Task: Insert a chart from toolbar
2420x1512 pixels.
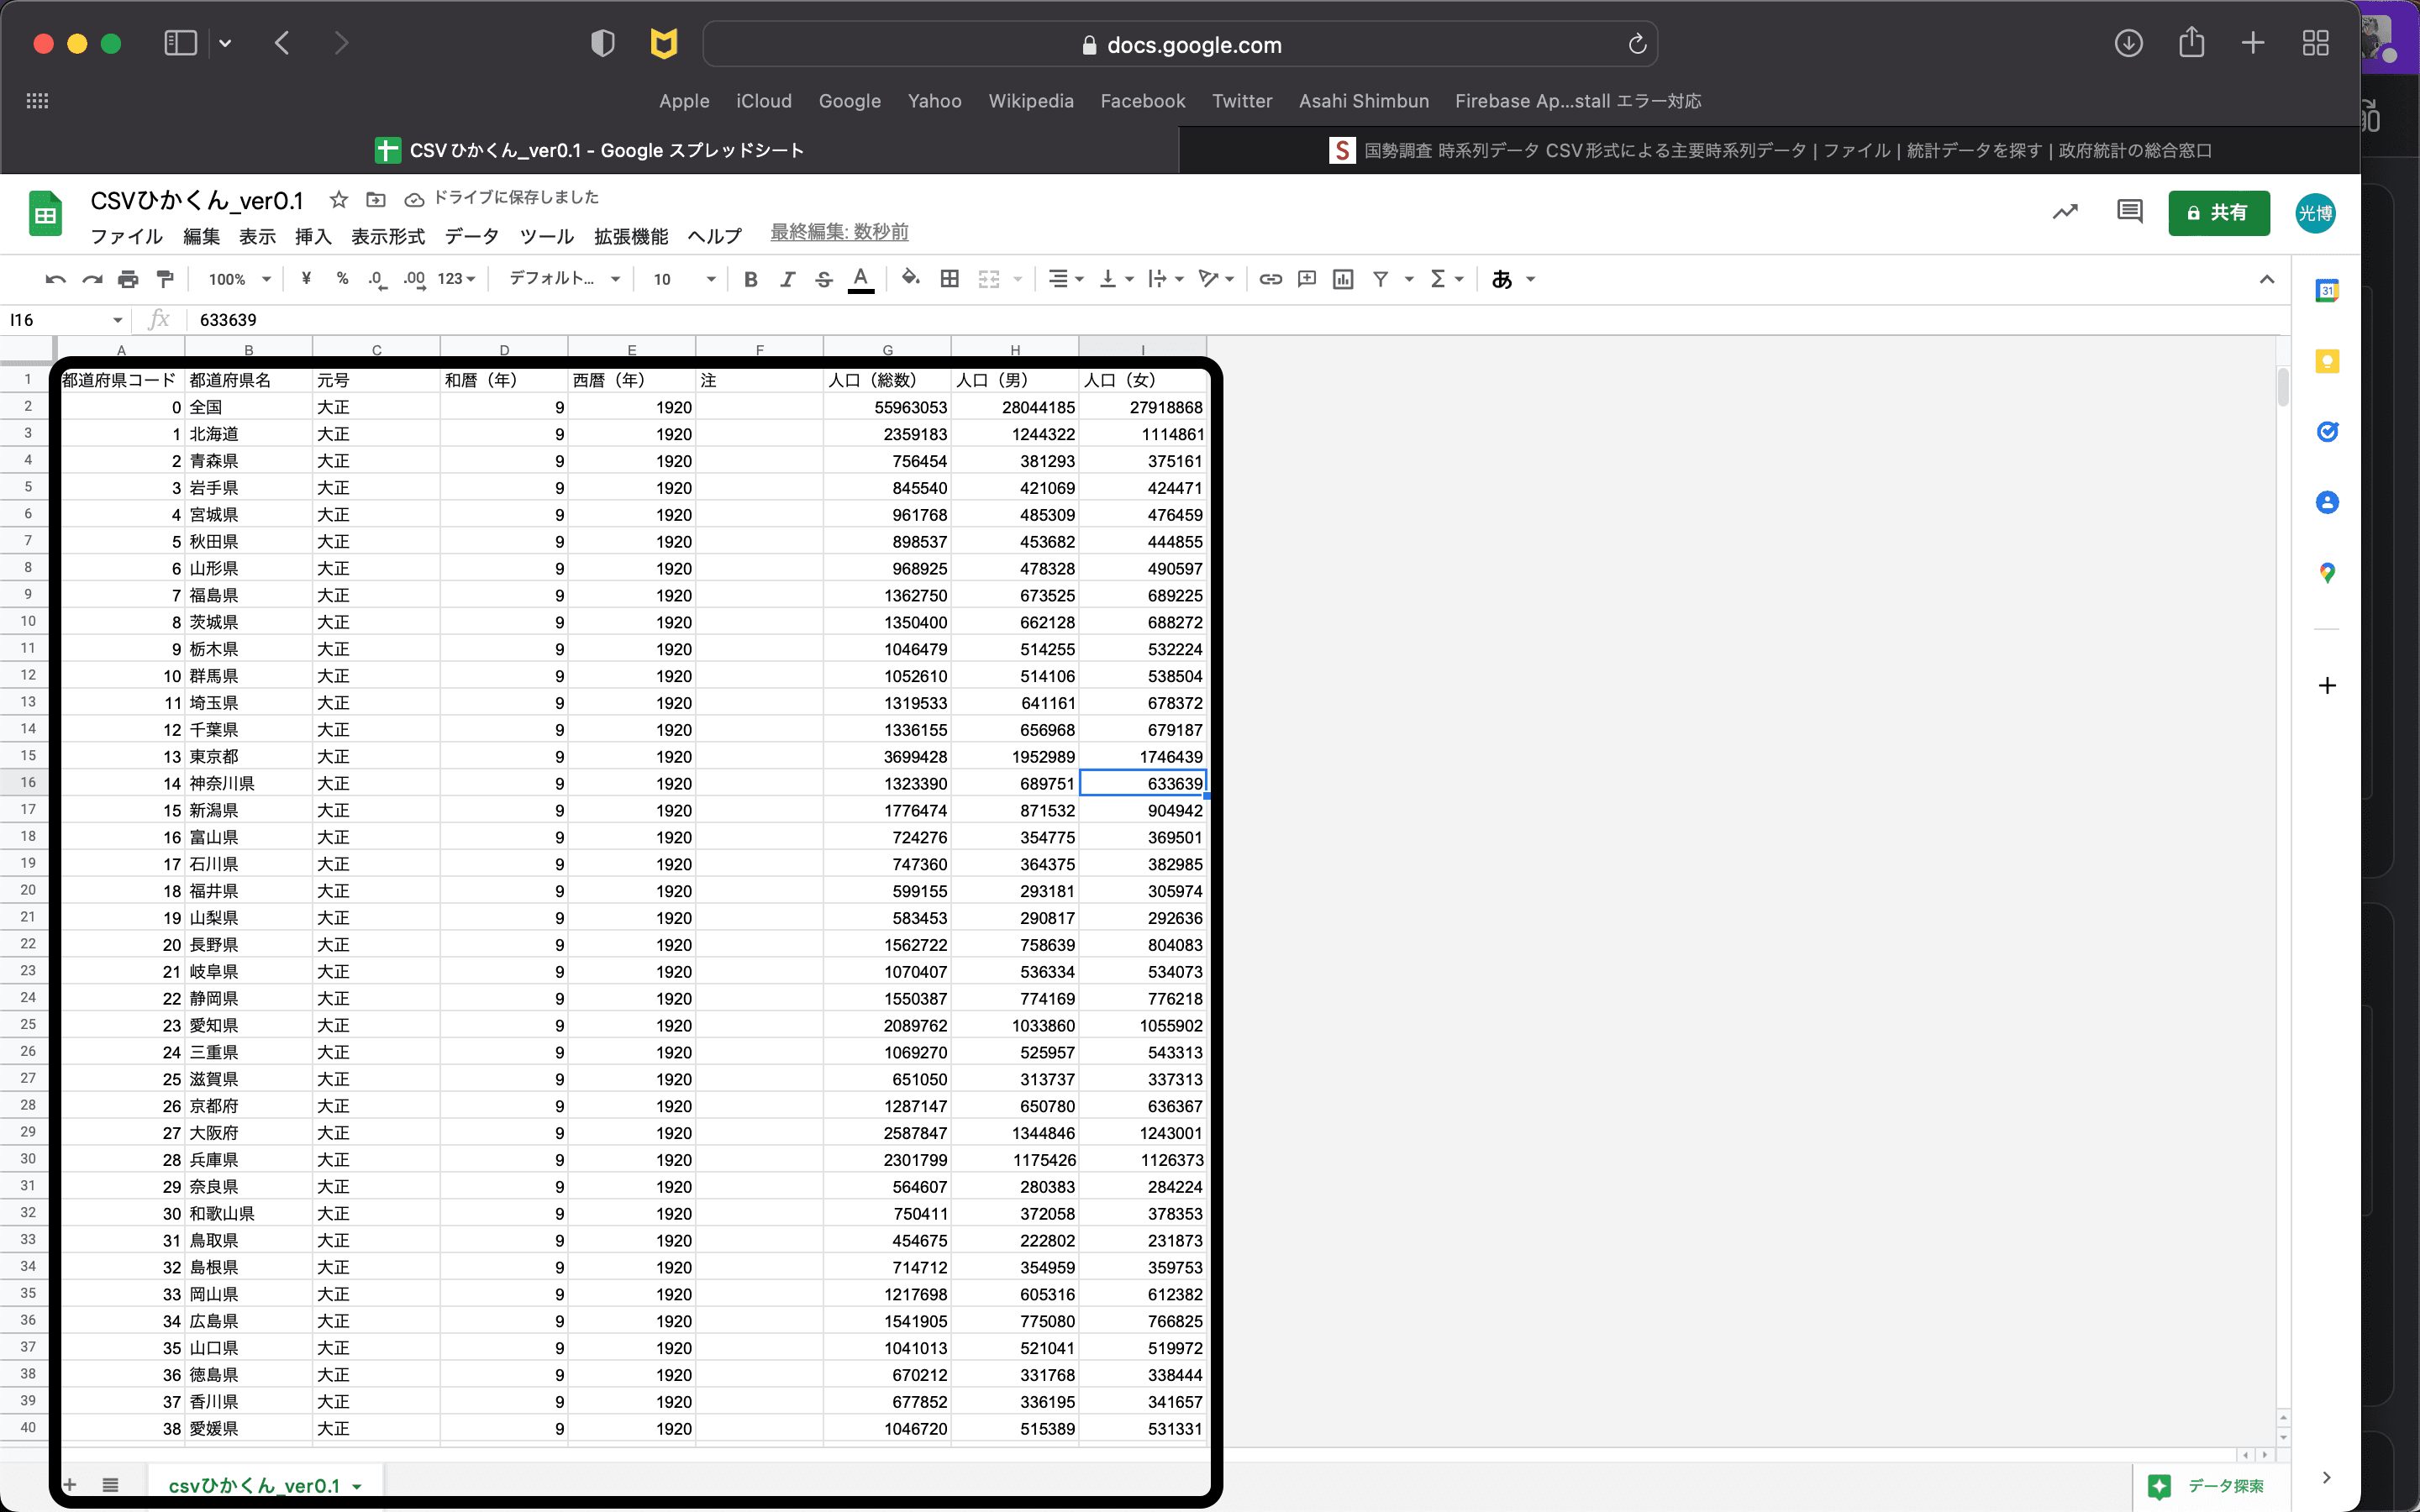Action: pyautogui.click(x=1343, y=279)
